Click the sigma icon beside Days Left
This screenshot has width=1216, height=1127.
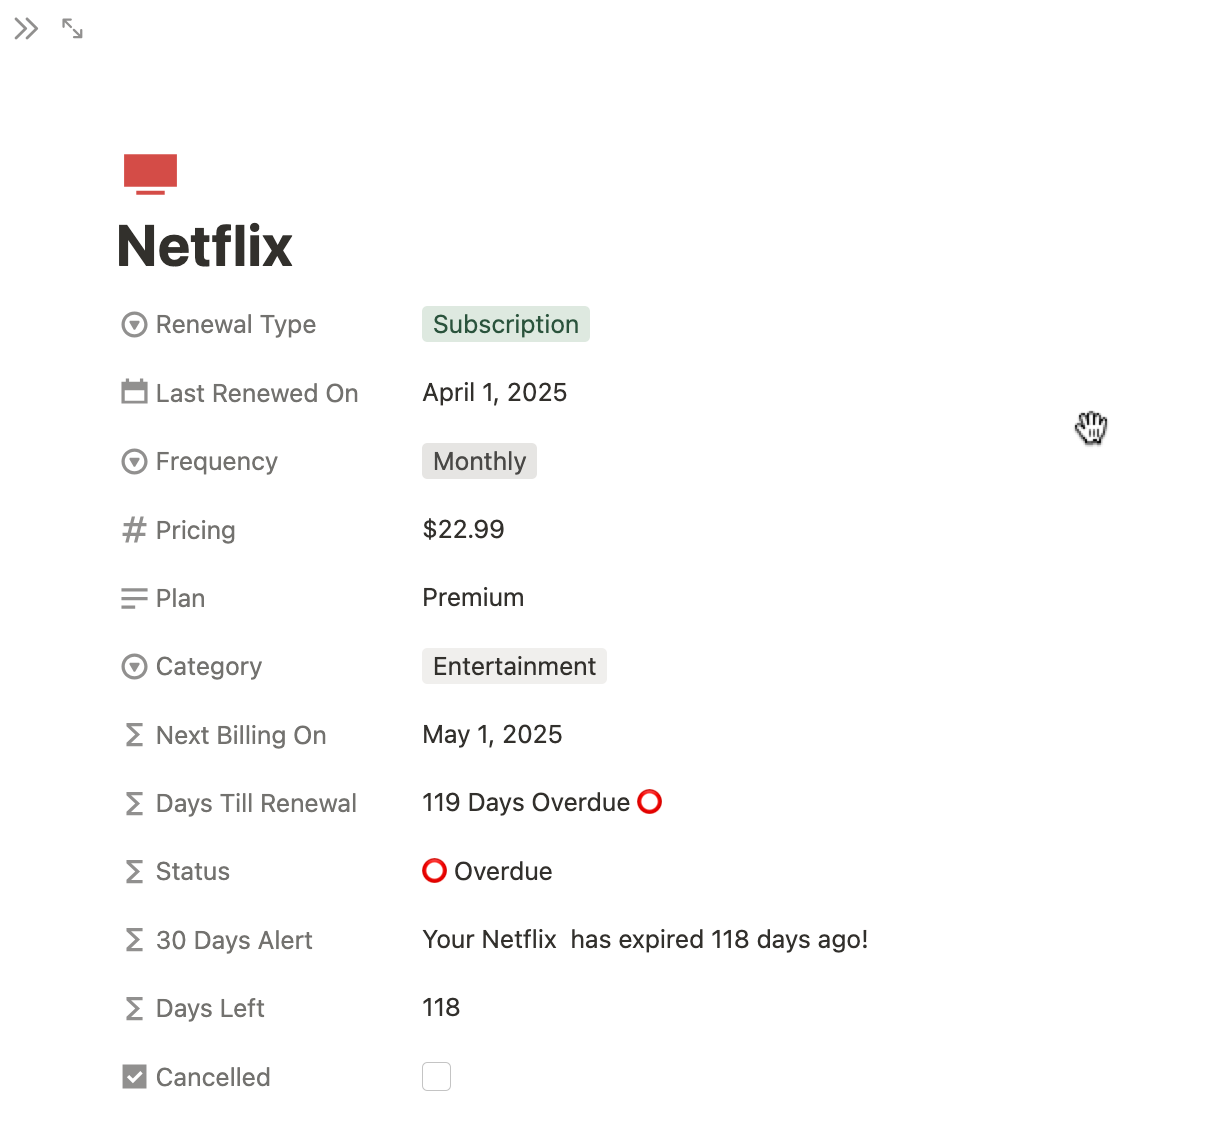(x=134, y=1008)
